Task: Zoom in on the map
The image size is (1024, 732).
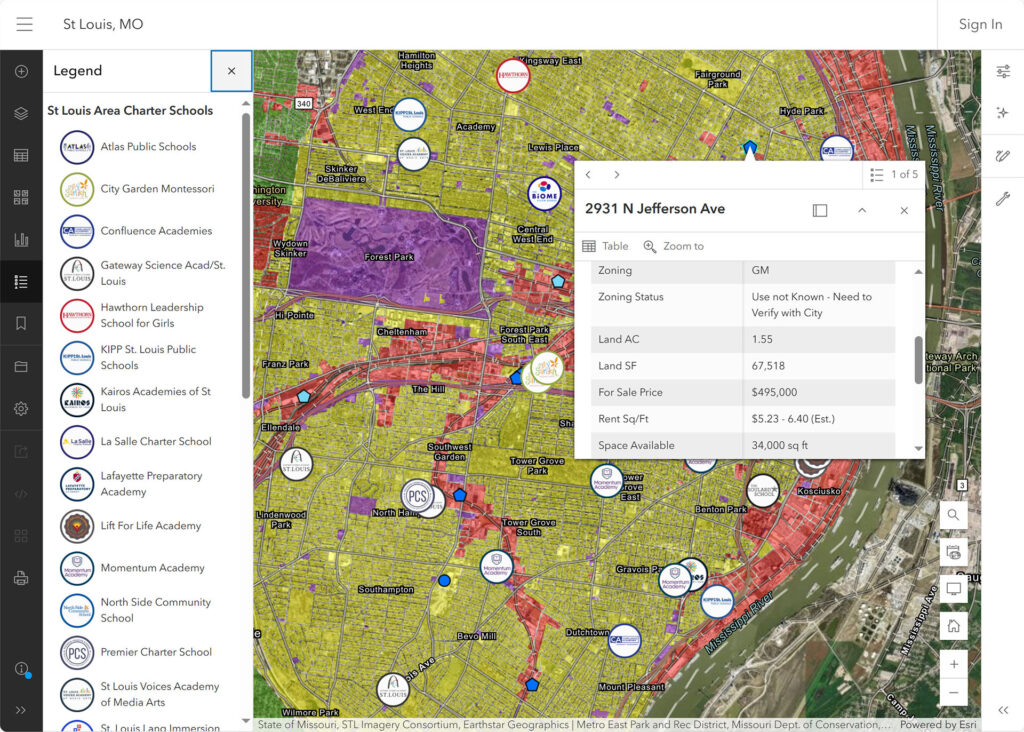Action: click(953, 664)
